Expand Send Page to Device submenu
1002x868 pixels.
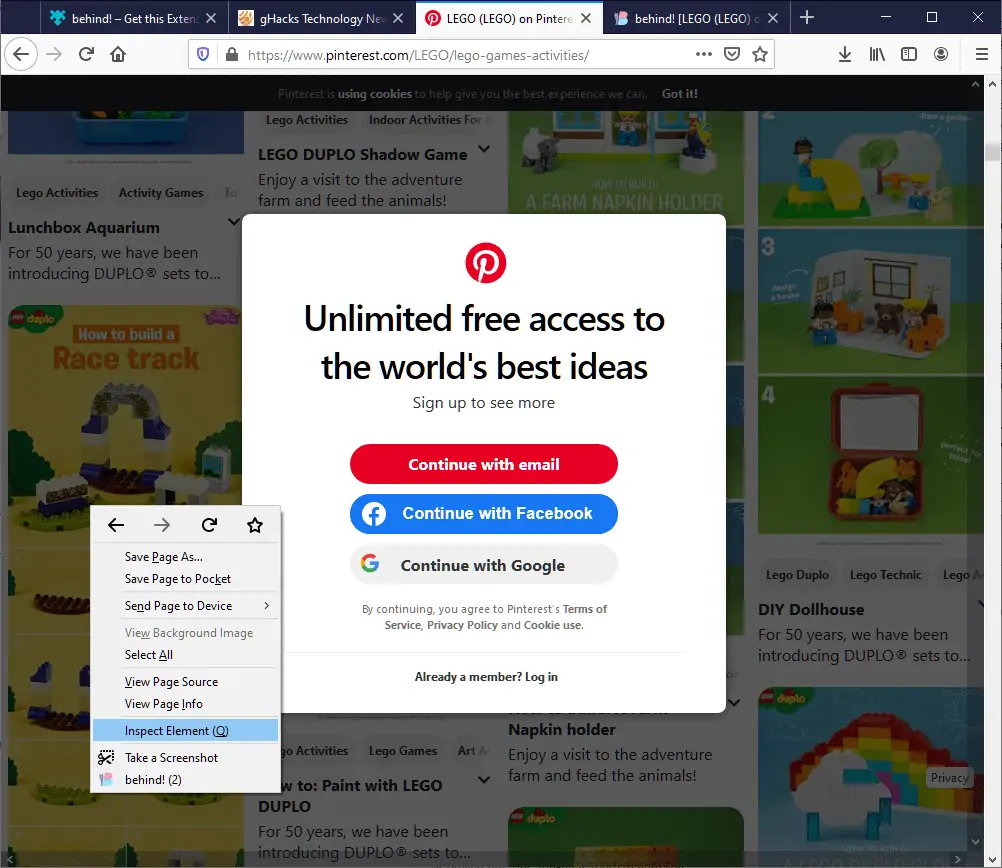185,605
